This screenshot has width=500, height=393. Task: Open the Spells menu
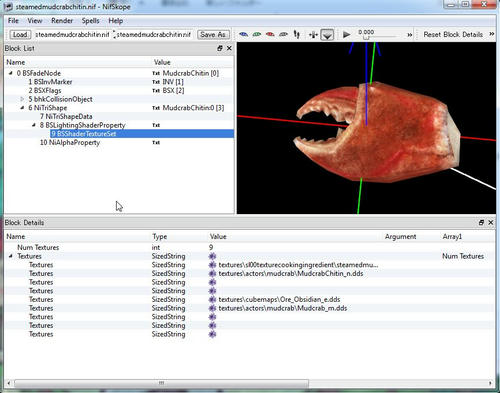90,21
